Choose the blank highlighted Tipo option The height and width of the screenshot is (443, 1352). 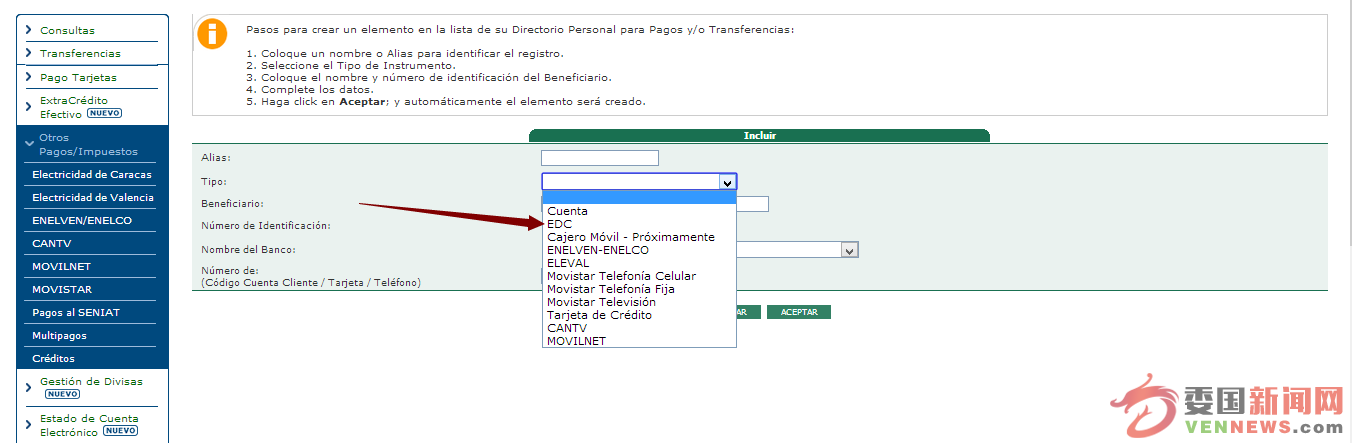[x=639, y=198]
